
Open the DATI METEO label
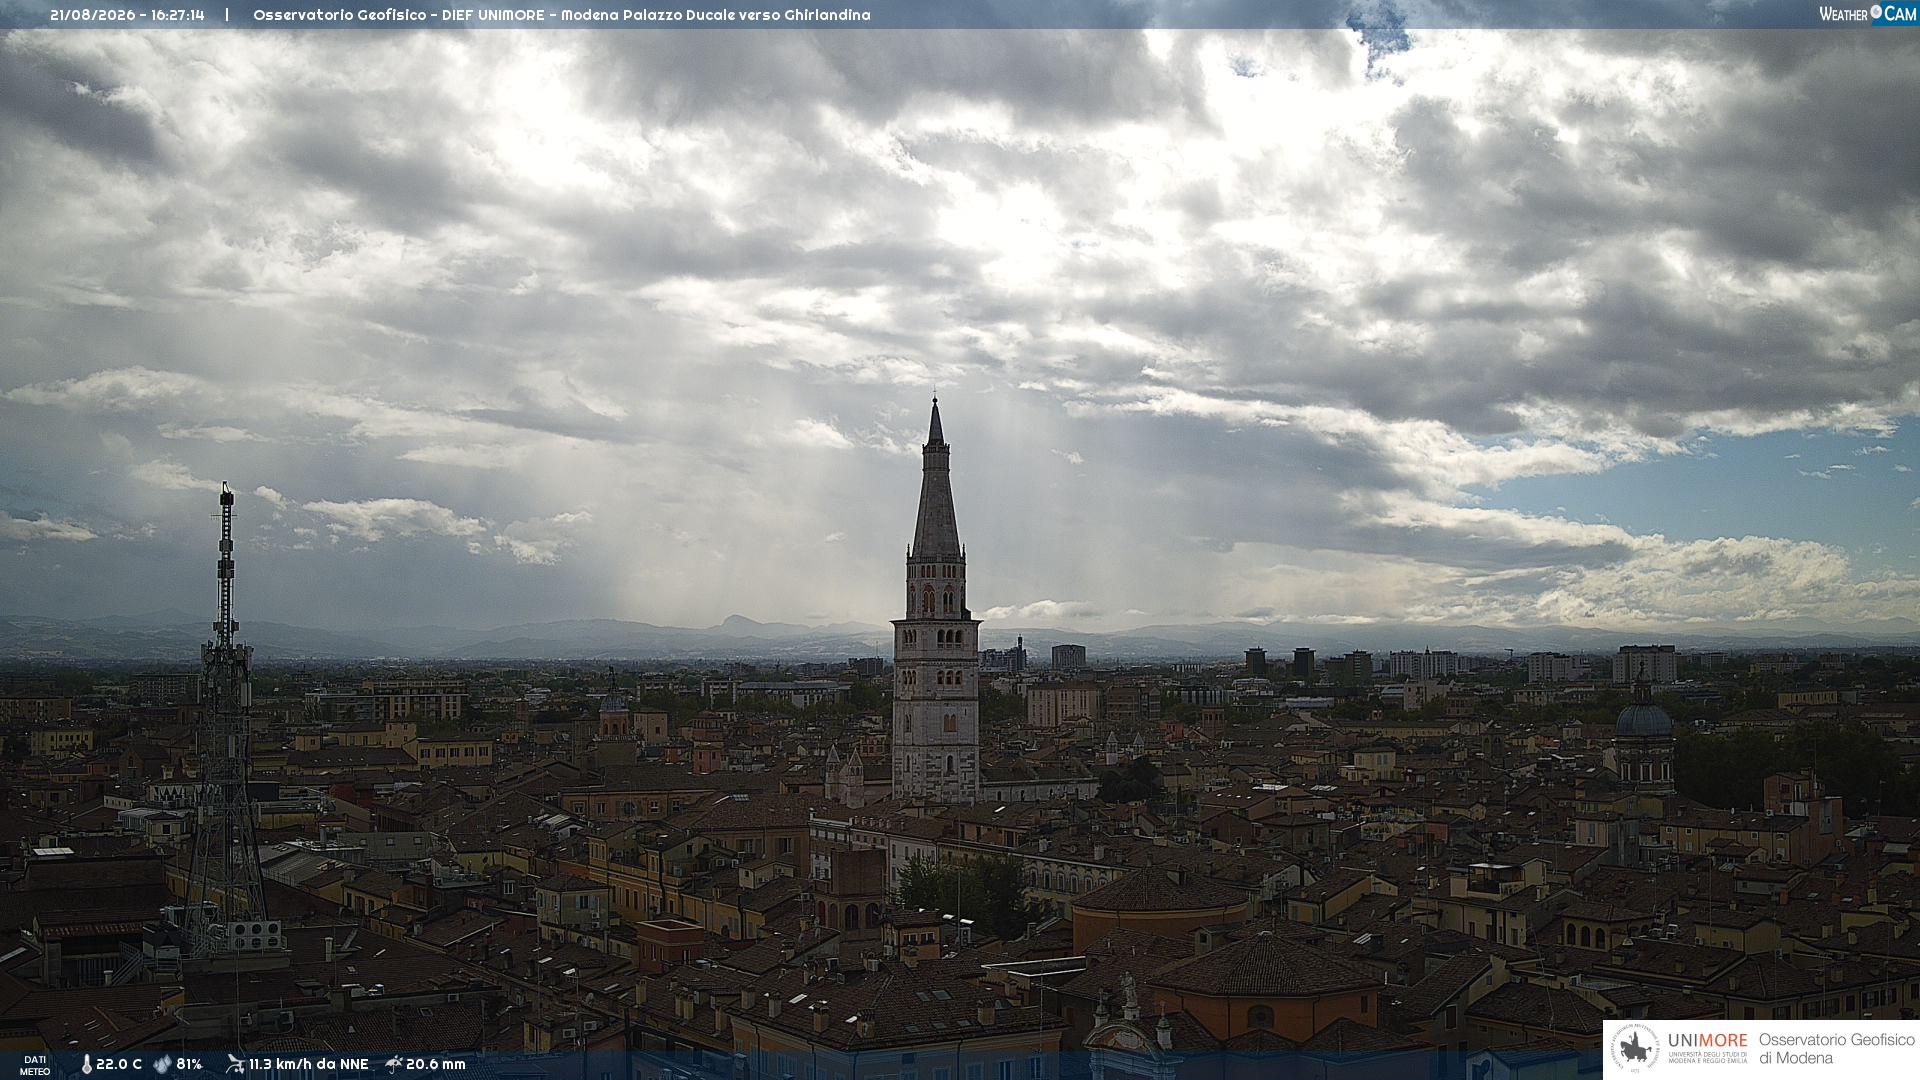pyautogui.click(x=35, y=1065)
